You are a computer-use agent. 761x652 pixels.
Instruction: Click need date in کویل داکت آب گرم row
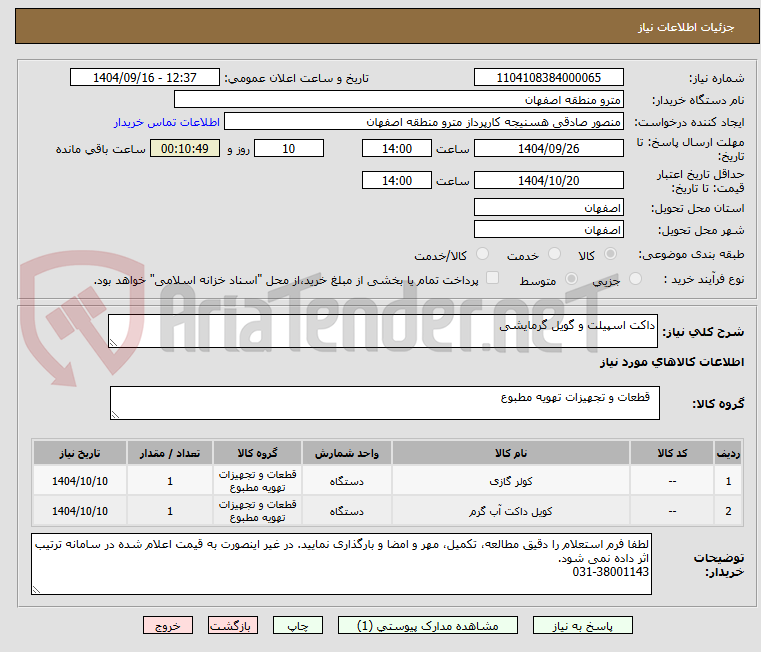[x=80, y=511]
